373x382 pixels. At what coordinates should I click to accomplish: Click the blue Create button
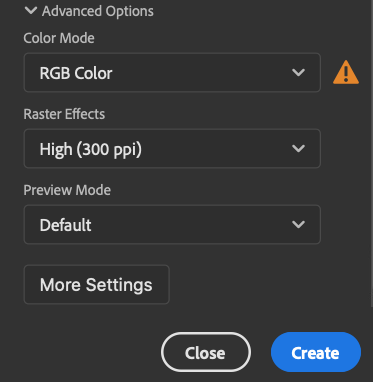316,352
